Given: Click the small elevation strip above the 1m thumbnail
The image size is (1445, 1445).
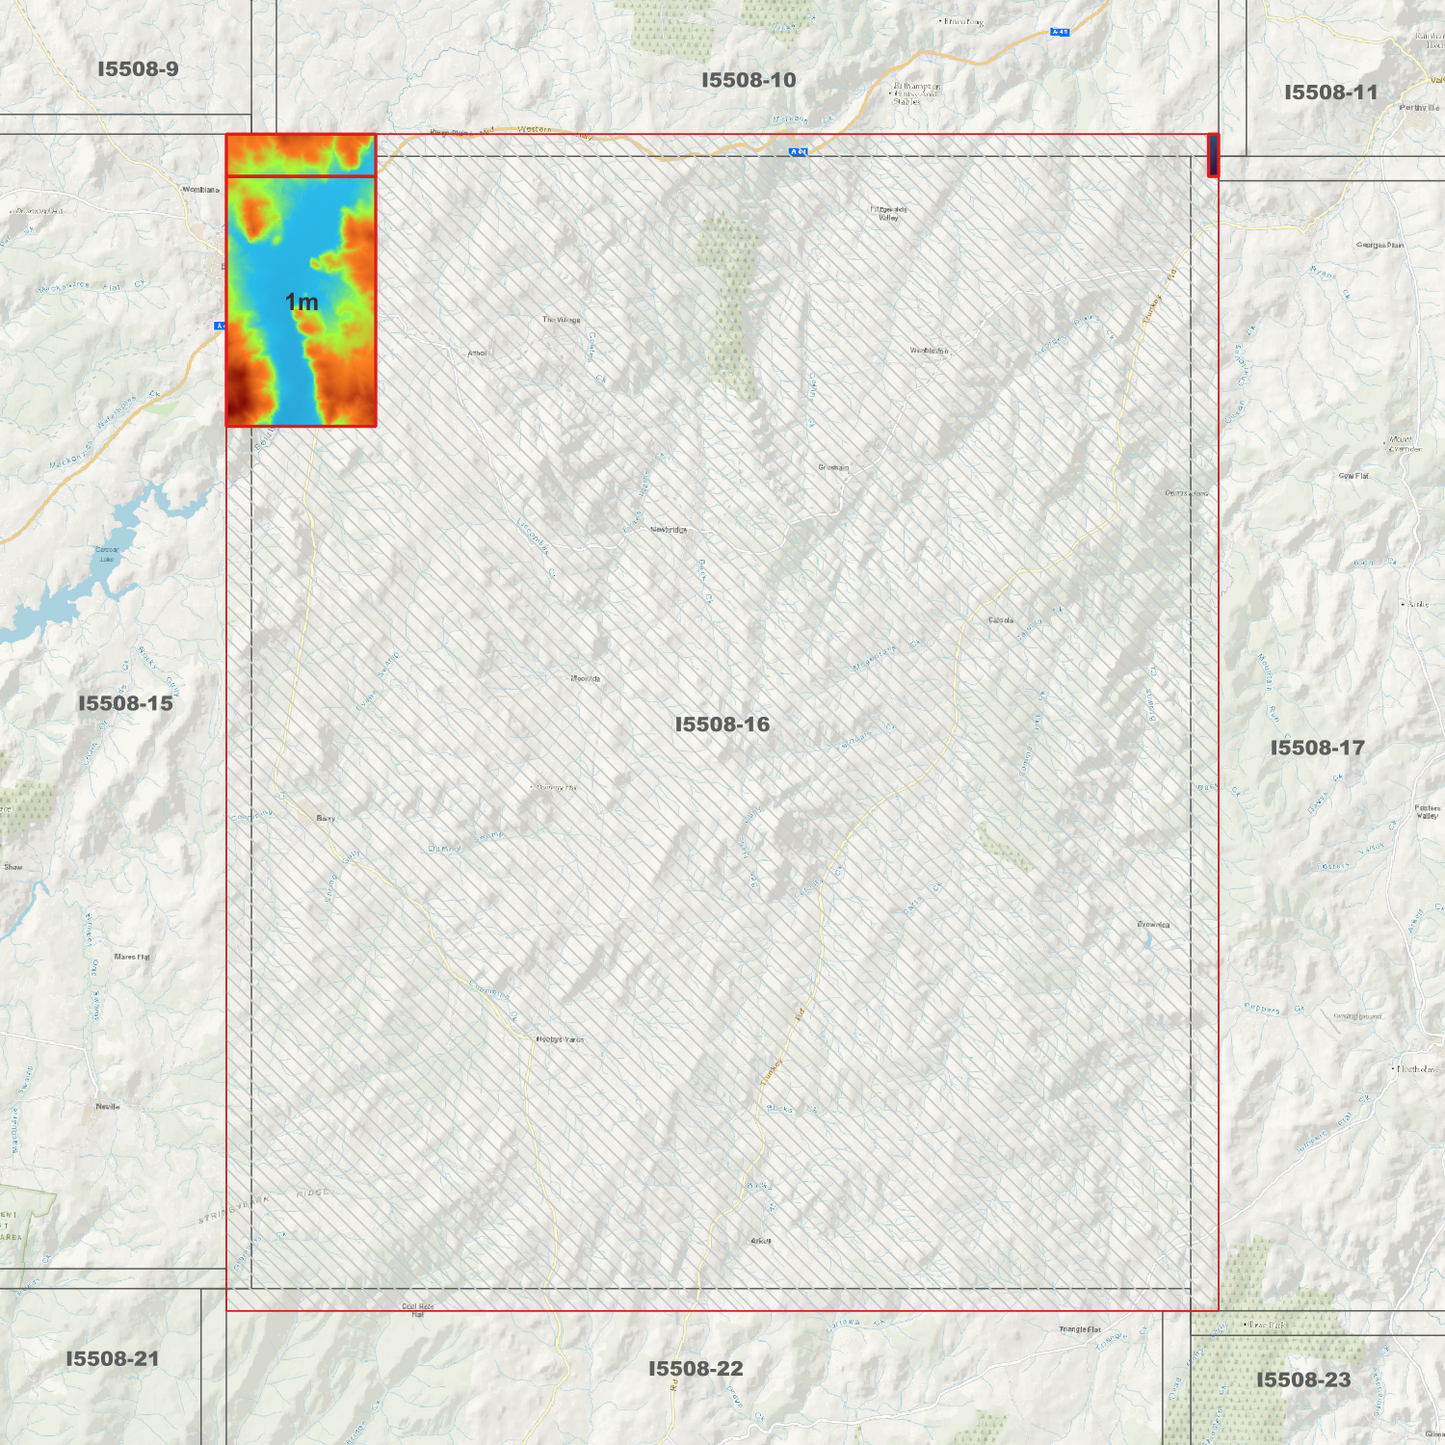Looking at the screenshot, I should (x=301, y=155).
